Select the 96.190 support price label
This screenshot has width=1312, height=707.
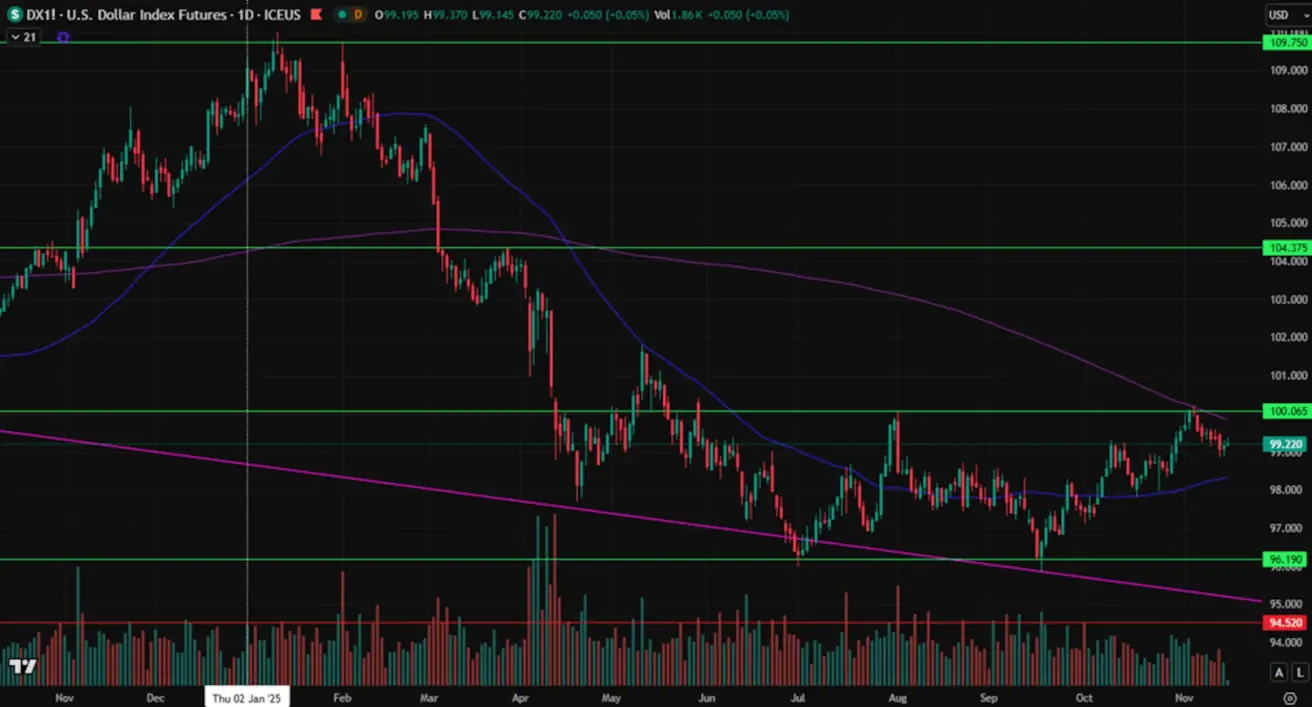(x=1286, y=560)
